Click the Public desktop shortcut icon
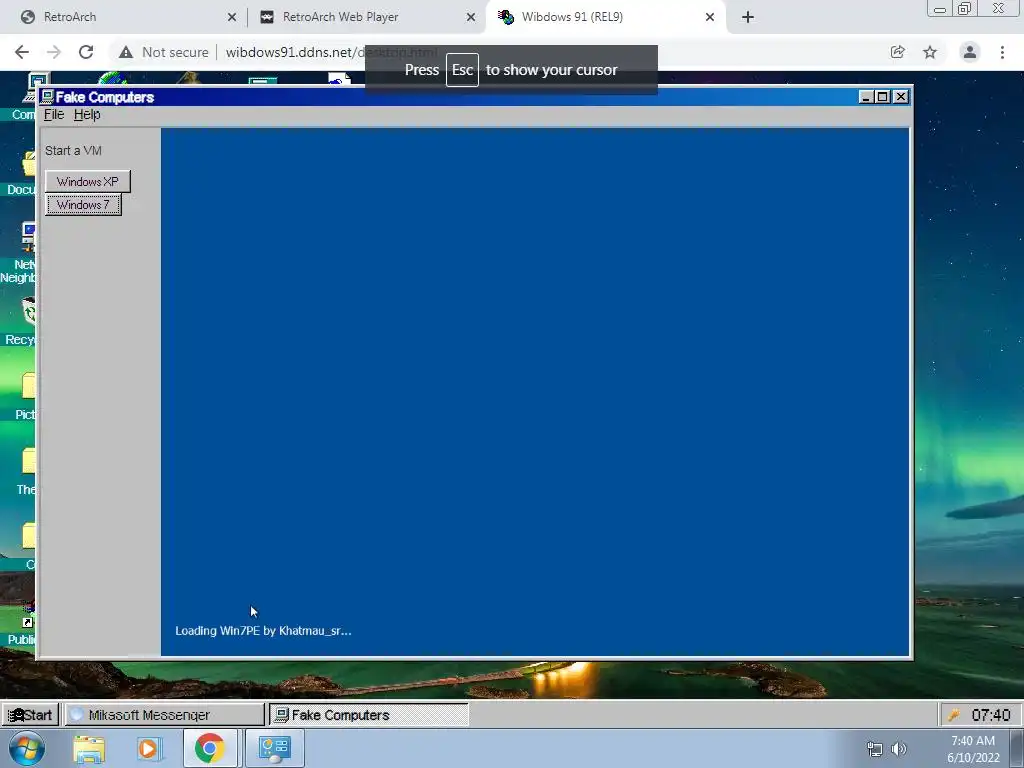The width and height of the screenshot is (1024, 768). pyautogui.click(x=28, y=616)
